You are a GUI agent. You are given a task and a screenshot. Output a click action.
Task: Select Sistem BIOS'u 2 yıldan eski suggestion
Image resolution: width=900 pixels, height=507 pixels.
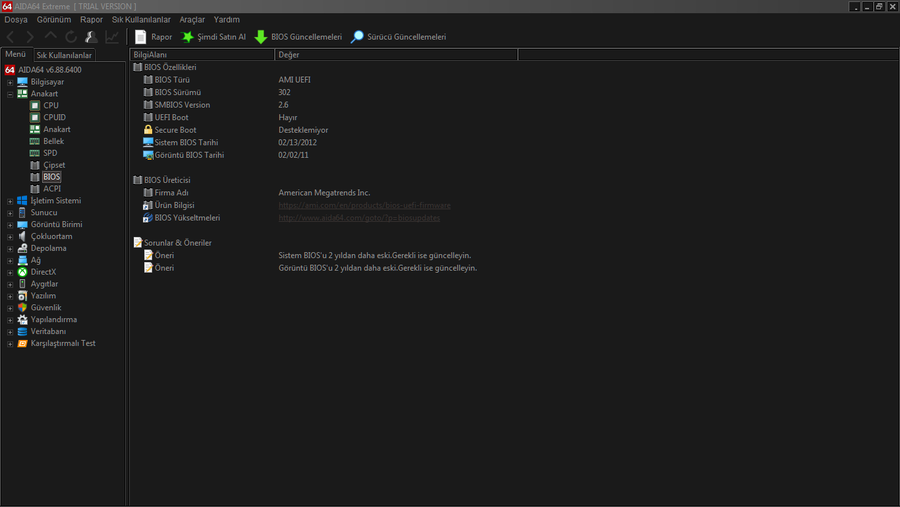pyautogui.click(x=374, y=256)
